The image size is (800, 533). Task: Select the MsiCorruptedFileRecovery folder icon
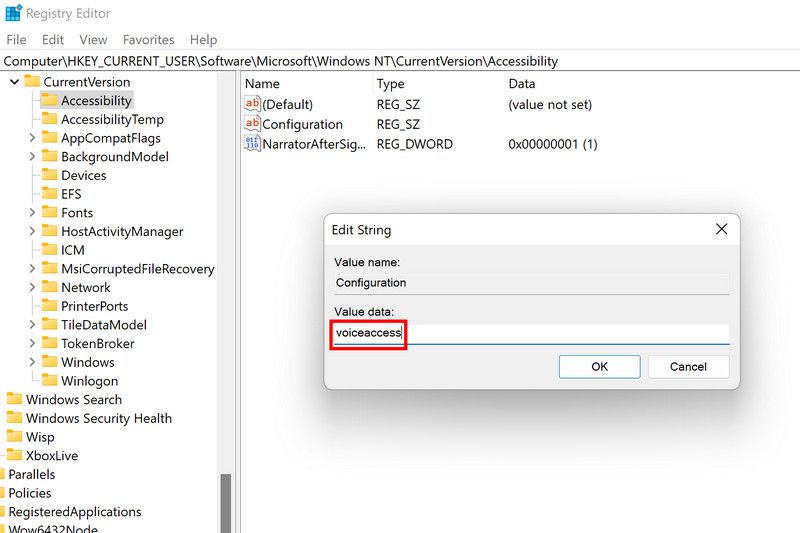[49, 268]
